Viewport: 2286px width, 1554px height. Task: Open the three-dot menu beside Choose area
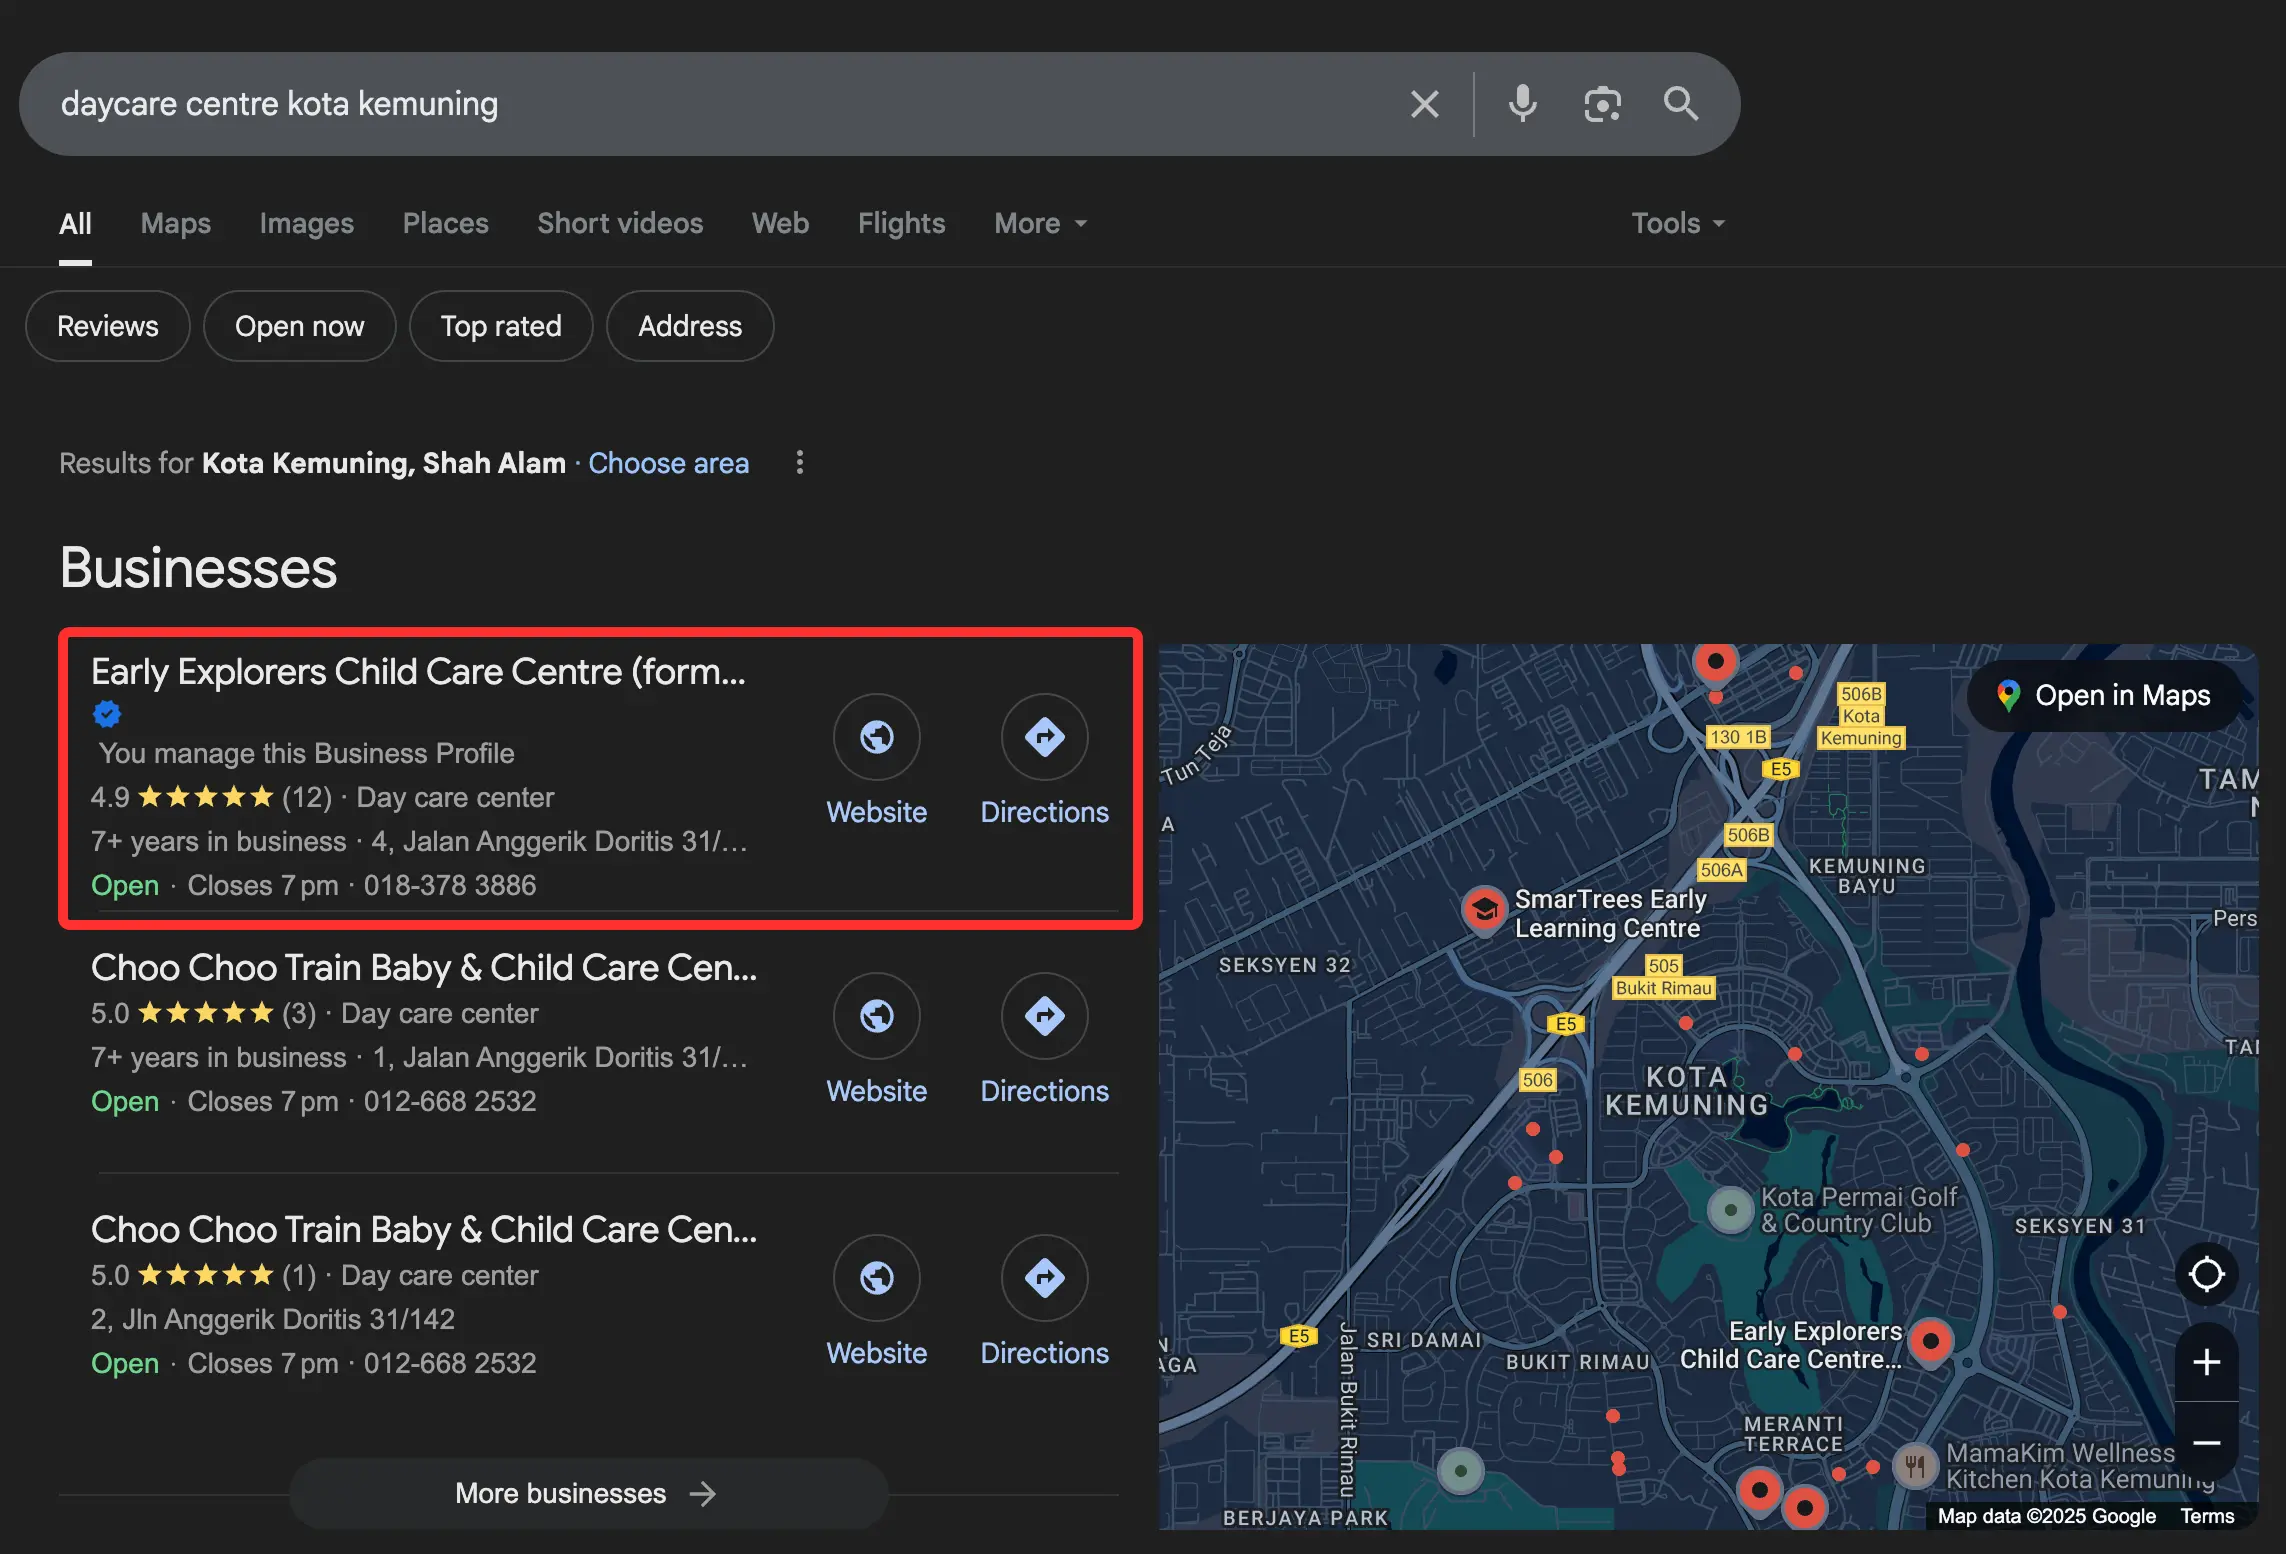(799, 462)
